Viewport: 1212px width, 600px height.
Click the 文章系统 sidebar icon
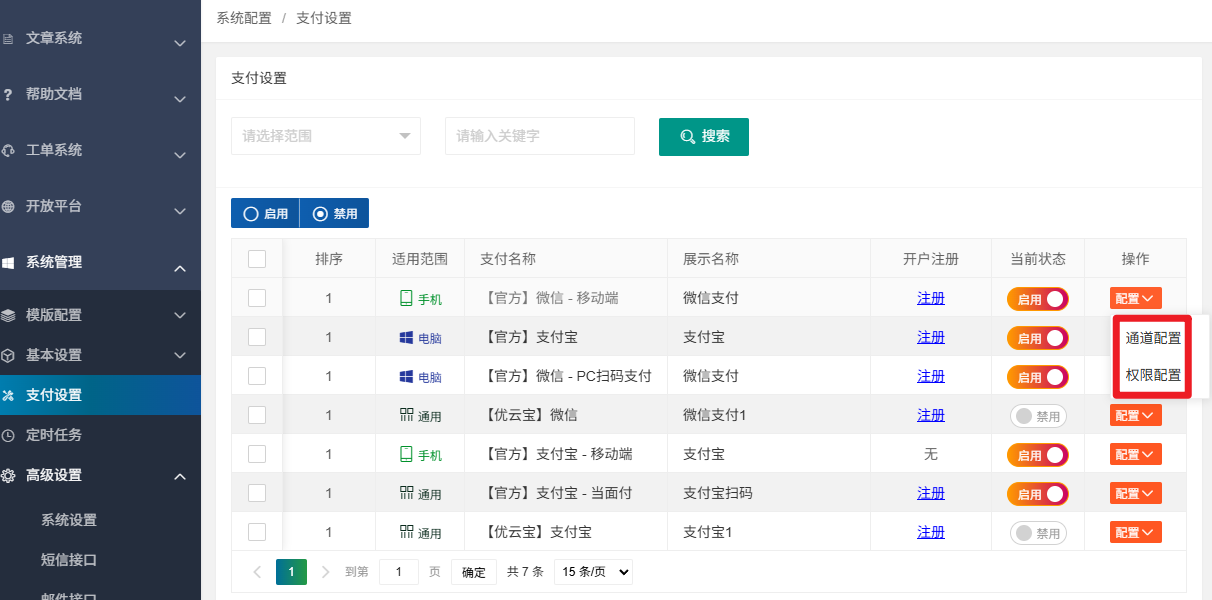7,39
